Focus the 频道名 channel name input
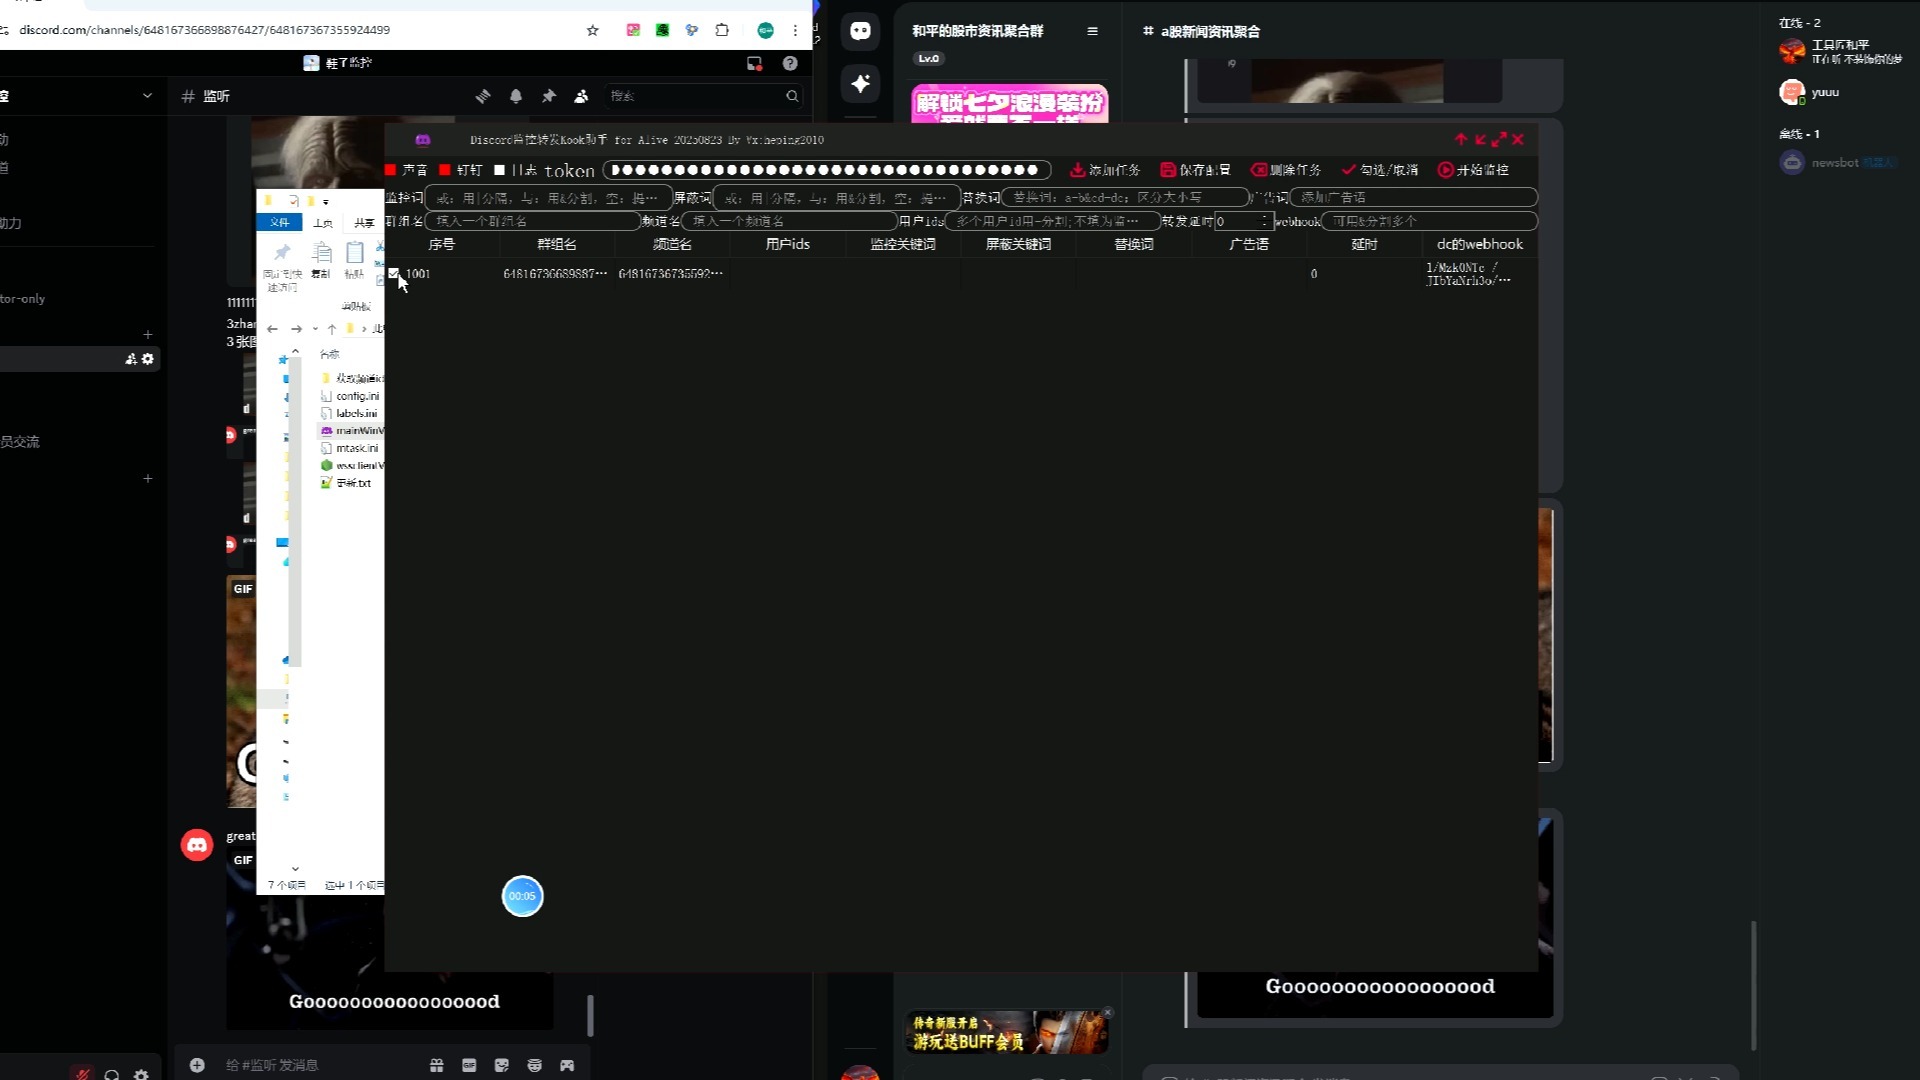Image resolution: width=1920 pixels, height=1080 pixels. pyautogui.click(x=790, y=221)
